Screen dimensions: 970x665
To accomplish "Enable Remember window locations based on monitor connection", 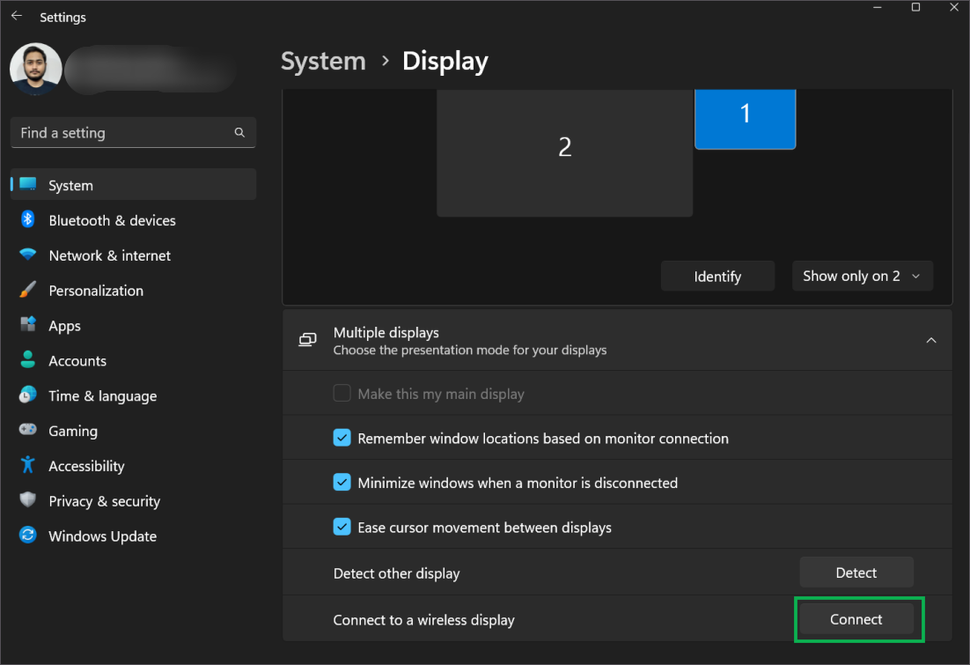I will point(343,437).
